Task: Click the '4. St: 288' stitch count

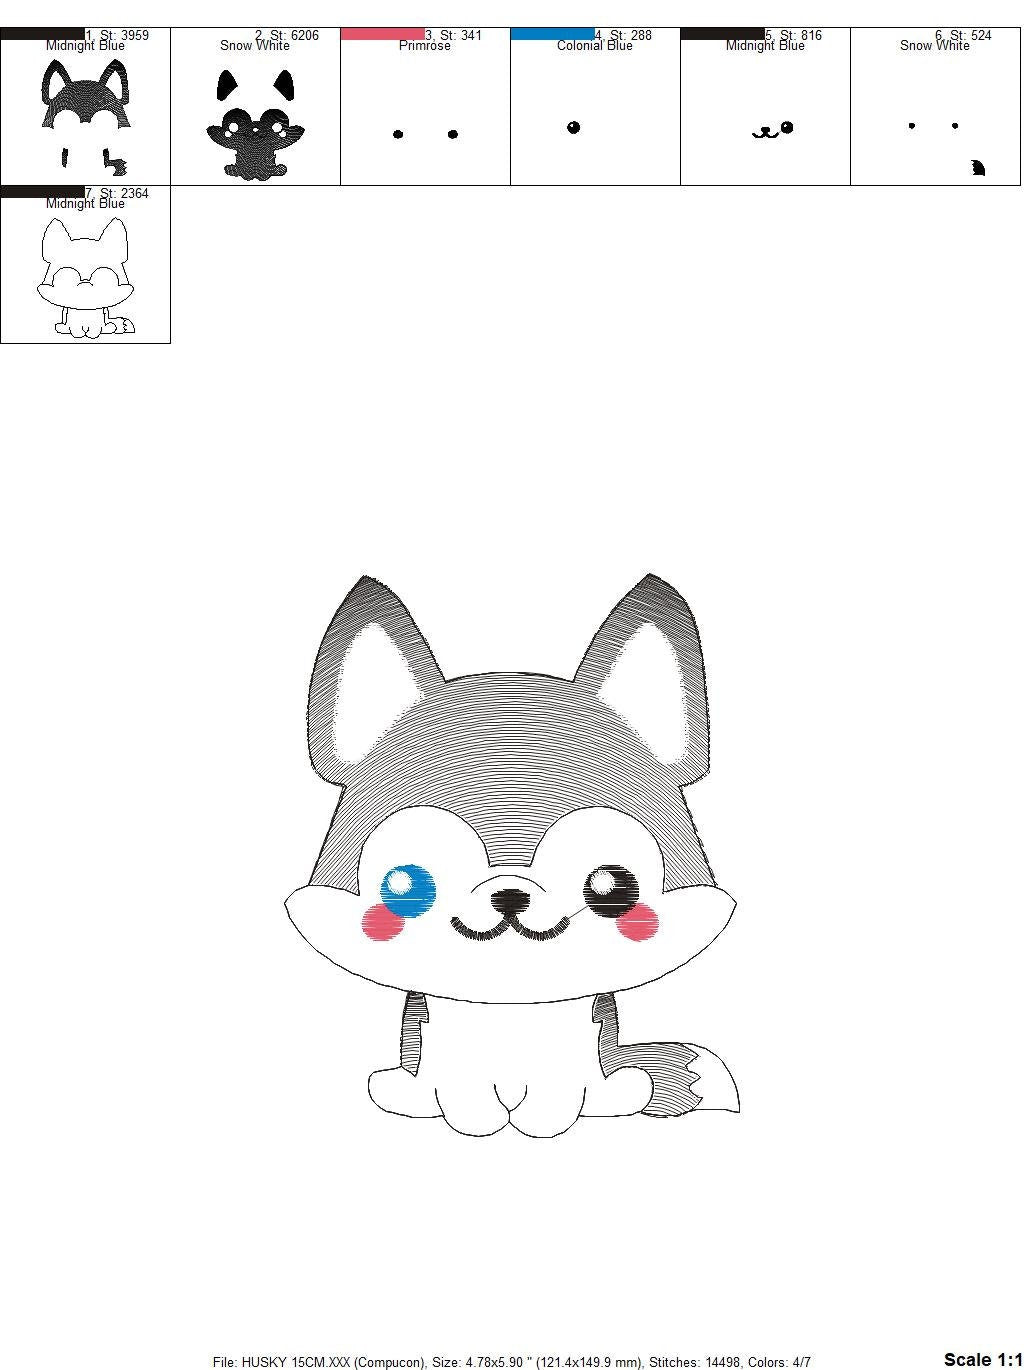Action: 624,35
